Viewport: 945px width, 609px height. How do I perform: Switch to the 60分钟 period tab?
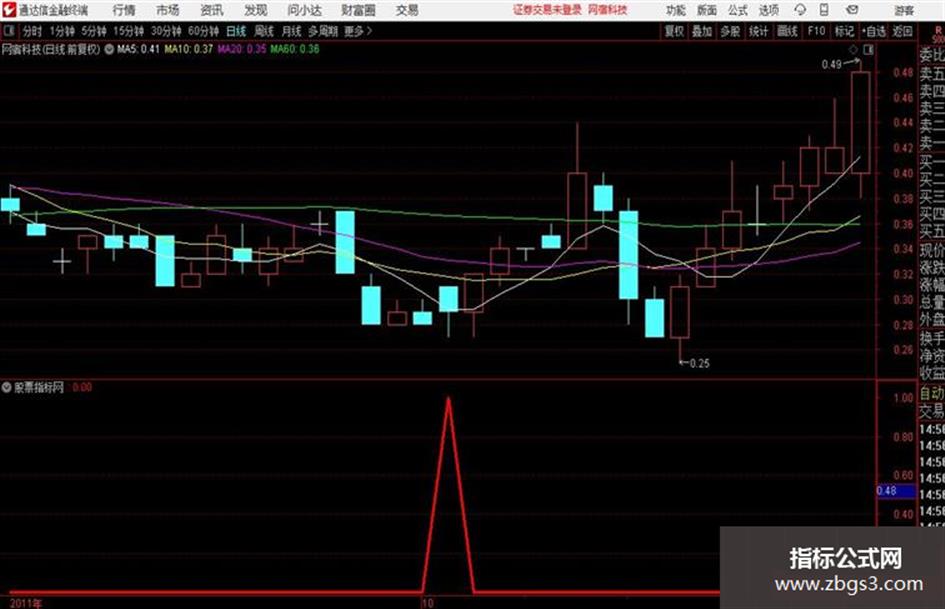pyautogui.click(x=203, y=31)
